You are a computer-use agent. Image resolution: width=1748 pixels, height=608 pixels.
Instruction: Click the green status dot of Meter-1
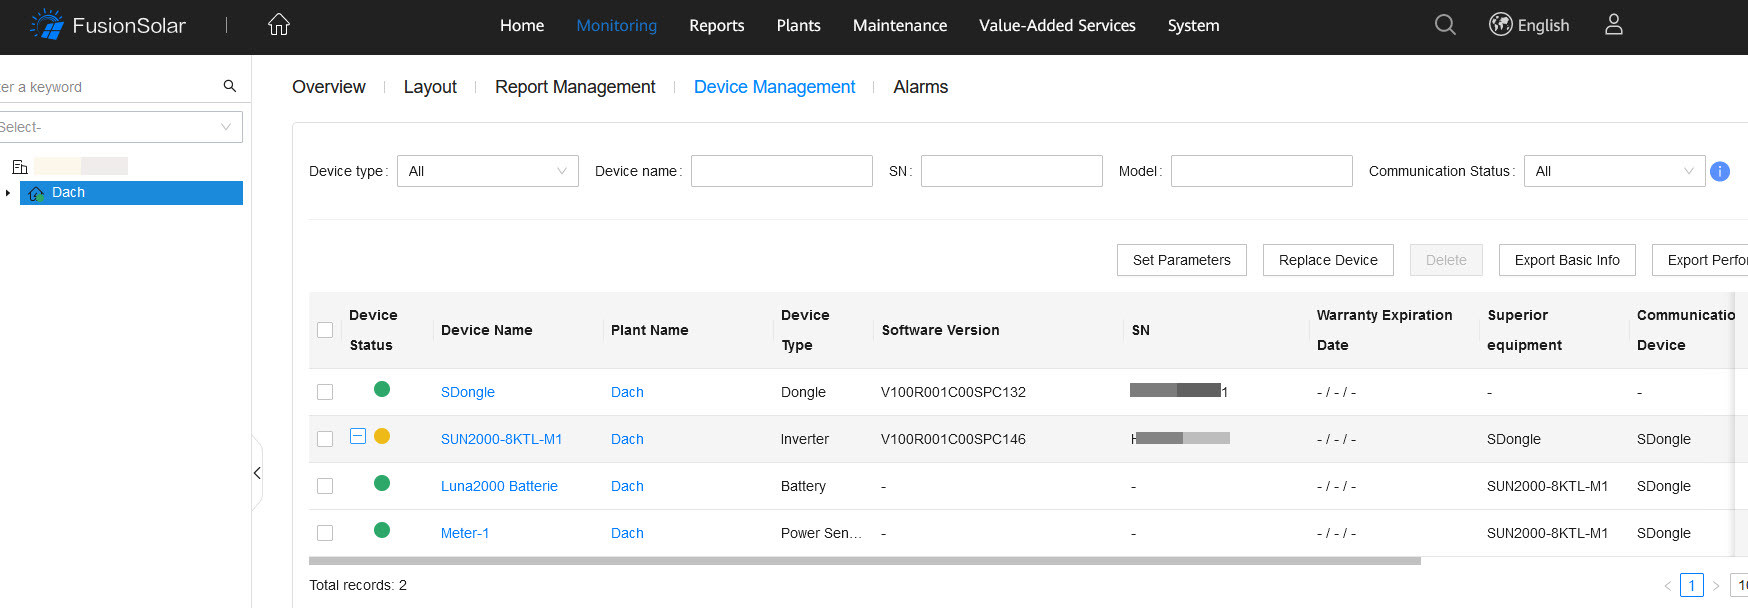pos(382,530)
